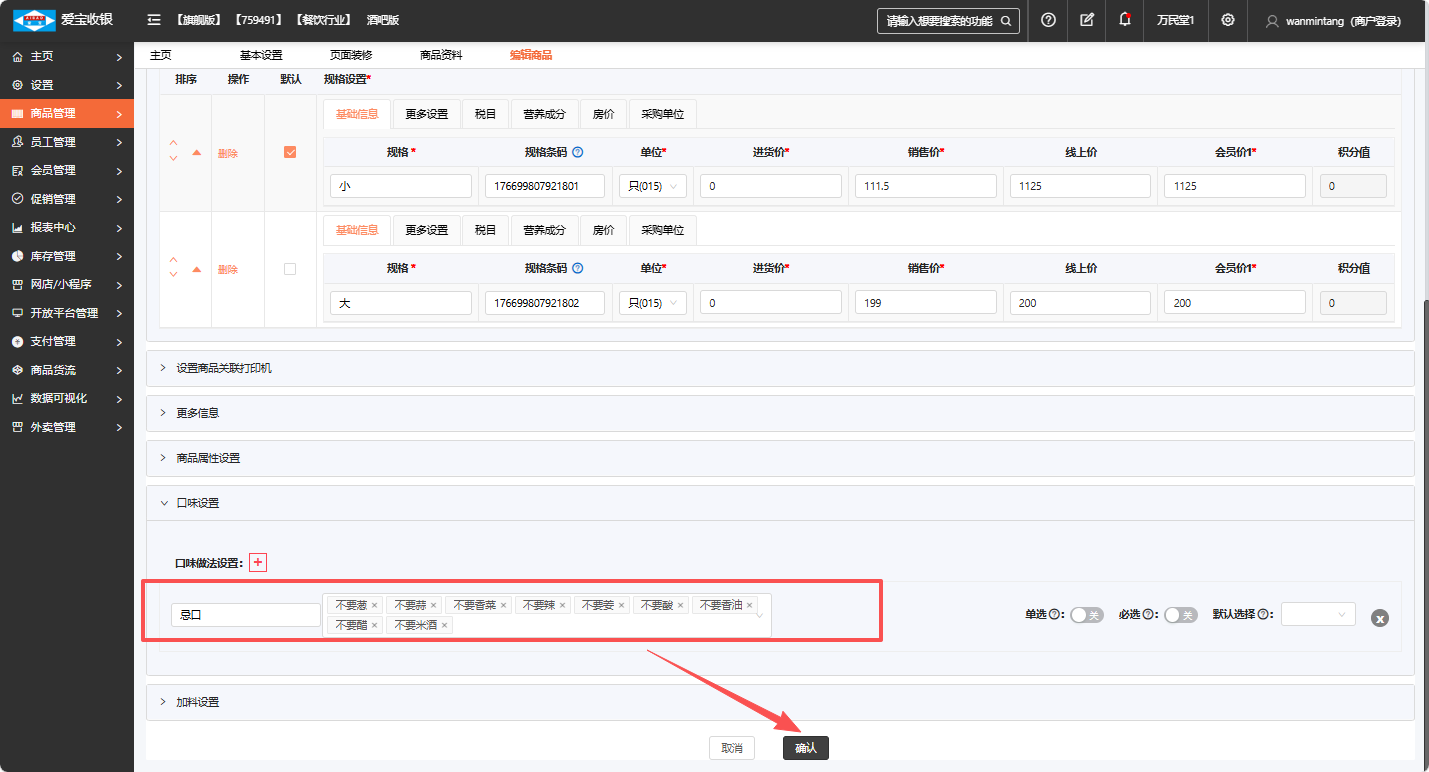Image resolution: width=1429 pixels, height=772 pixels.
Task: Open 会员管理 in the sidebar
Action: click(67, 170)
